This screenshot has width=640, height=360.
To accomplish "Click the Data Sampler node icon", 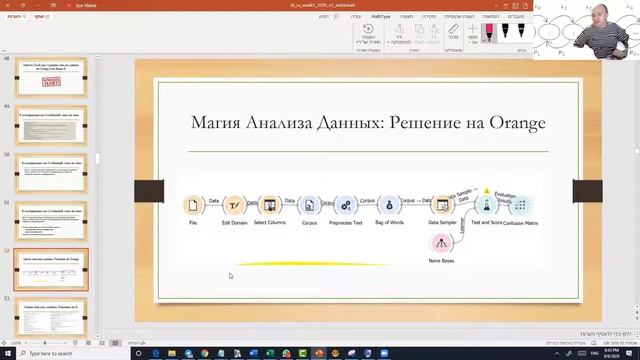I will [442, 205].
